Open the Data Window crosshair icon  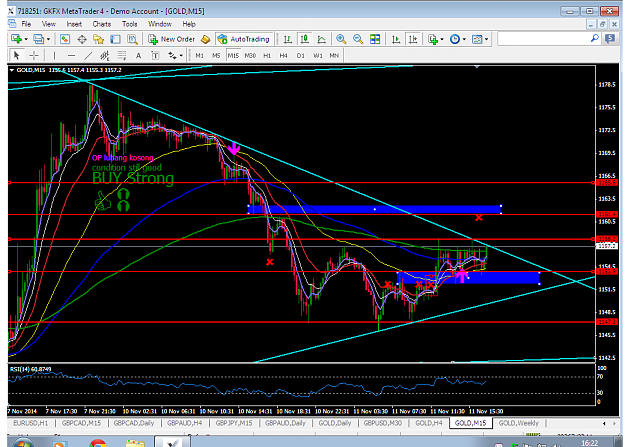pyautogui.click(x=82, y=39)
